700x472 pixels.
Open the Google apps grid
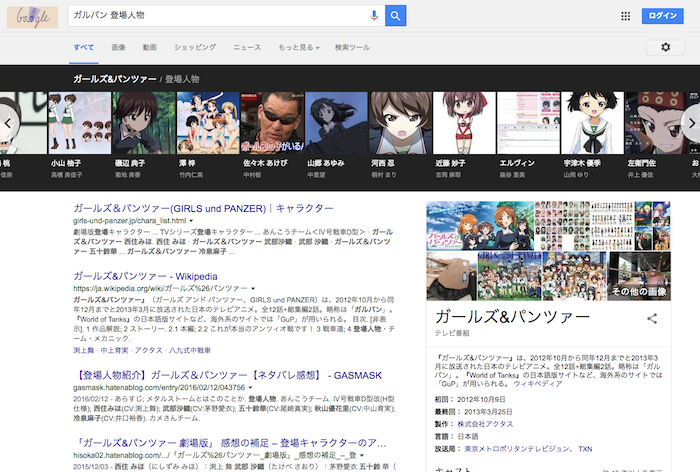pos(626,16)
